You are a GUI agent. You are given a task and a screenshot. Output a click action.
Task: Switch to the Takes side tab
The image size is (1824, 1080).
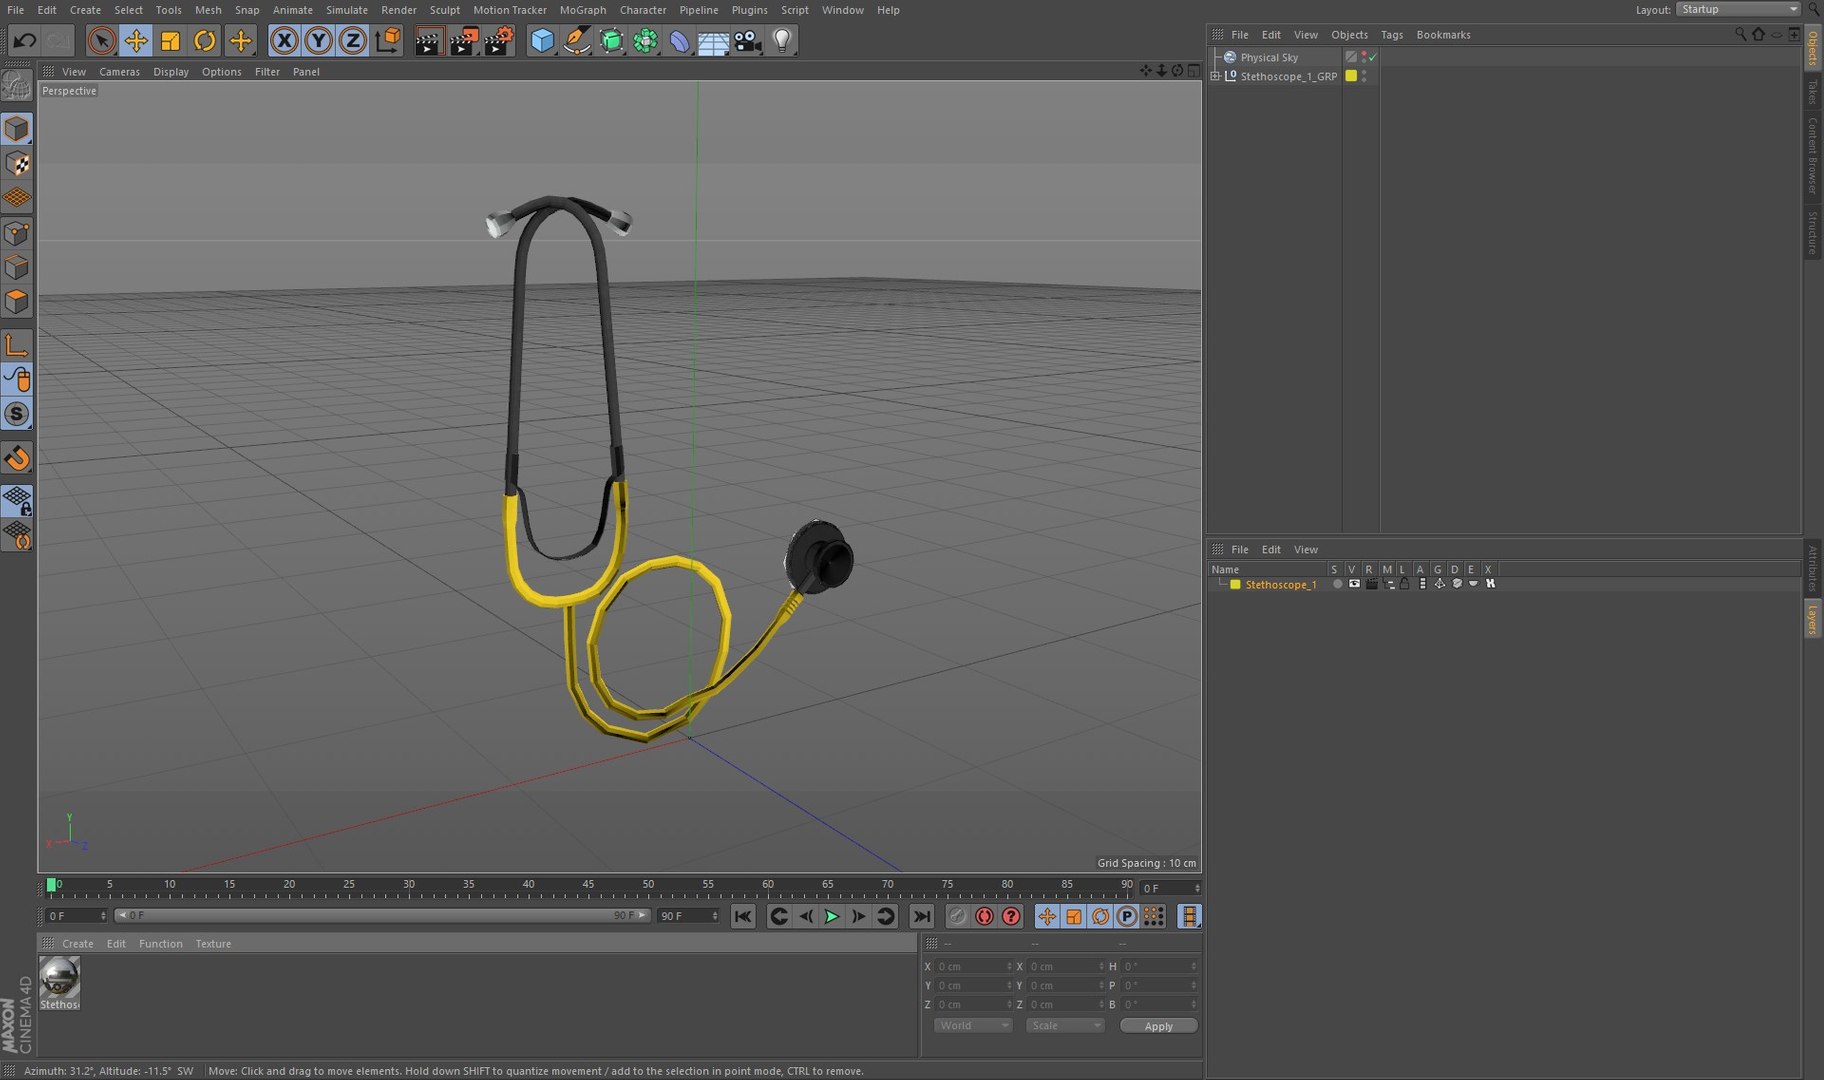coord(1812,91)
